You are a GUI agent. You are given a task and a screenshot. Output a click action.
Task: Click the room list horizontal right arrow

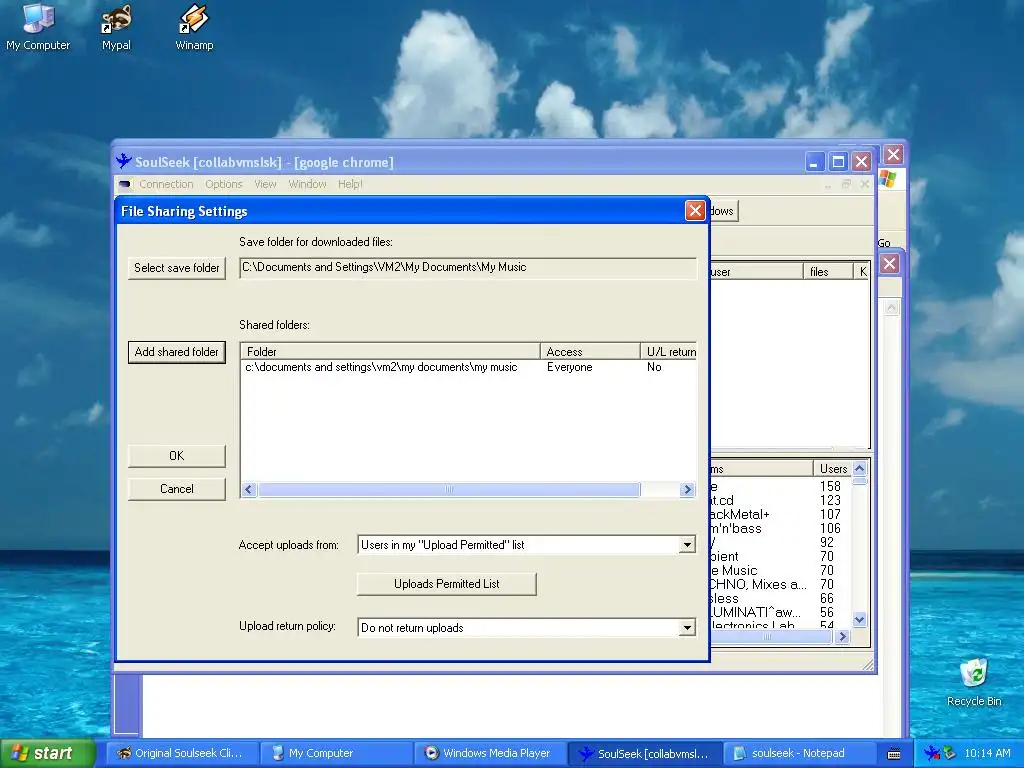click(x=842, y=637)
